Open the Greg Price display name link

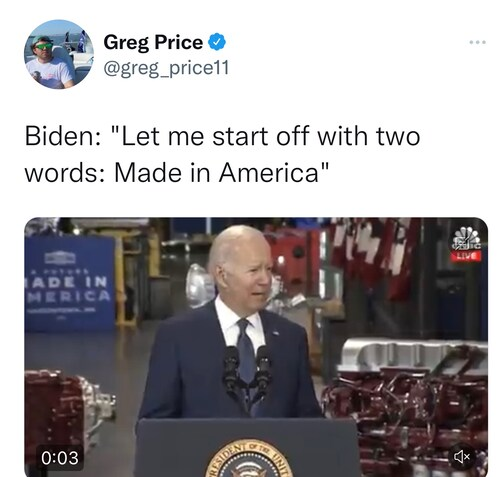pyautogui.click(x=153, y=43)
